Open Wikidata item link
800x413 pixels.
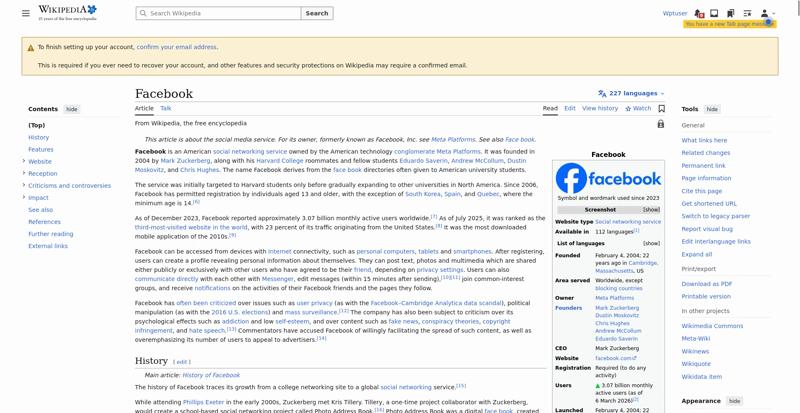(x=702, y=377)
